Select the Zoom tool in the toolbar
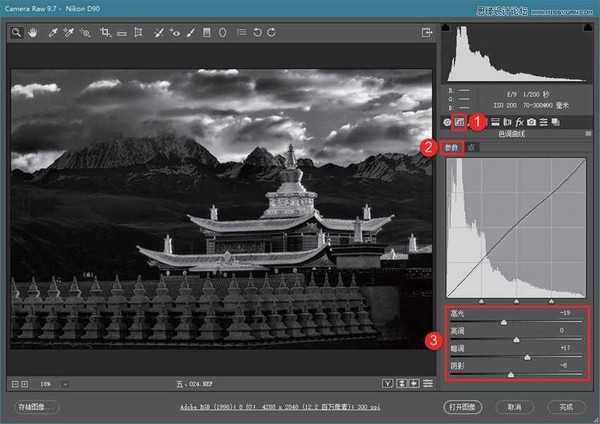This screenshot has width=600, height=424. click(17, 33)
